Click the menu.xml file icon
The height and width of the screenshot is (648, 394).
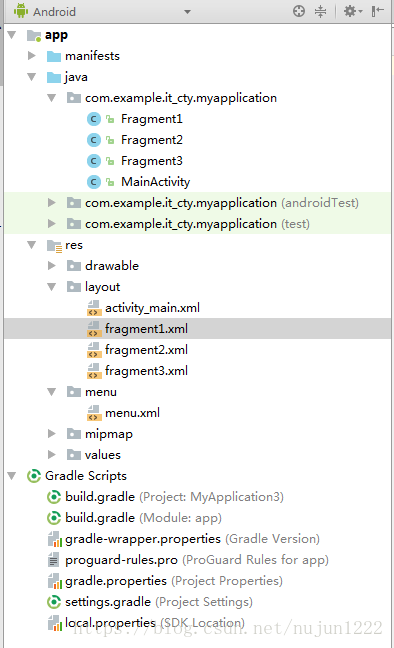94,413
